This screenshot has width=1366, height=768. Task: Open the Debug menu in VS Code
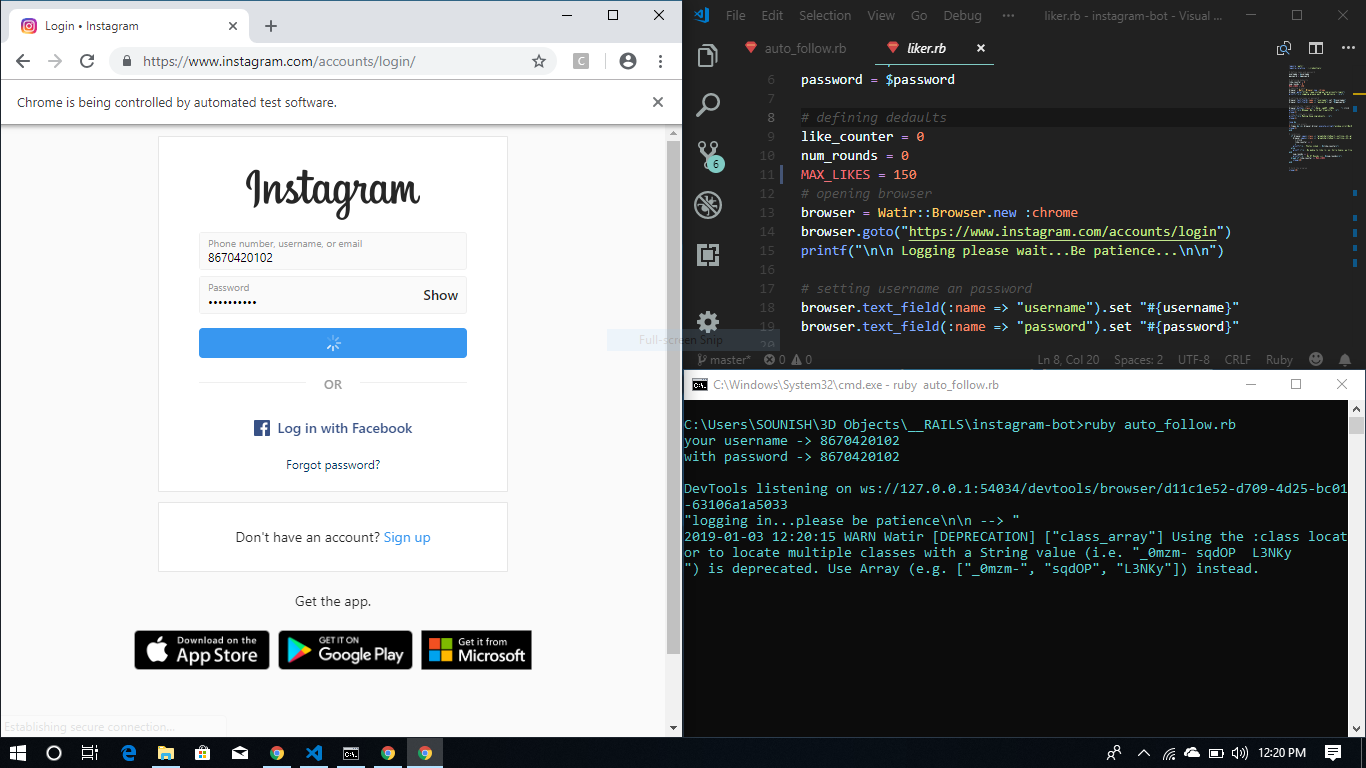point(962,15)
